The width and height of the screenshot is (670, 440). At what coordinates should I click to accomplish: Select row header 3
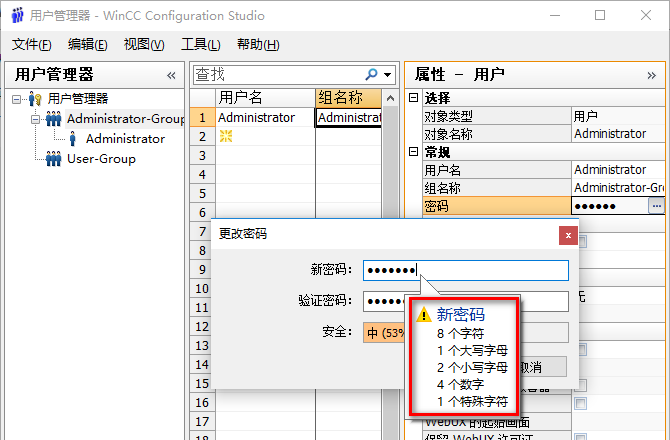coord(203,155)
